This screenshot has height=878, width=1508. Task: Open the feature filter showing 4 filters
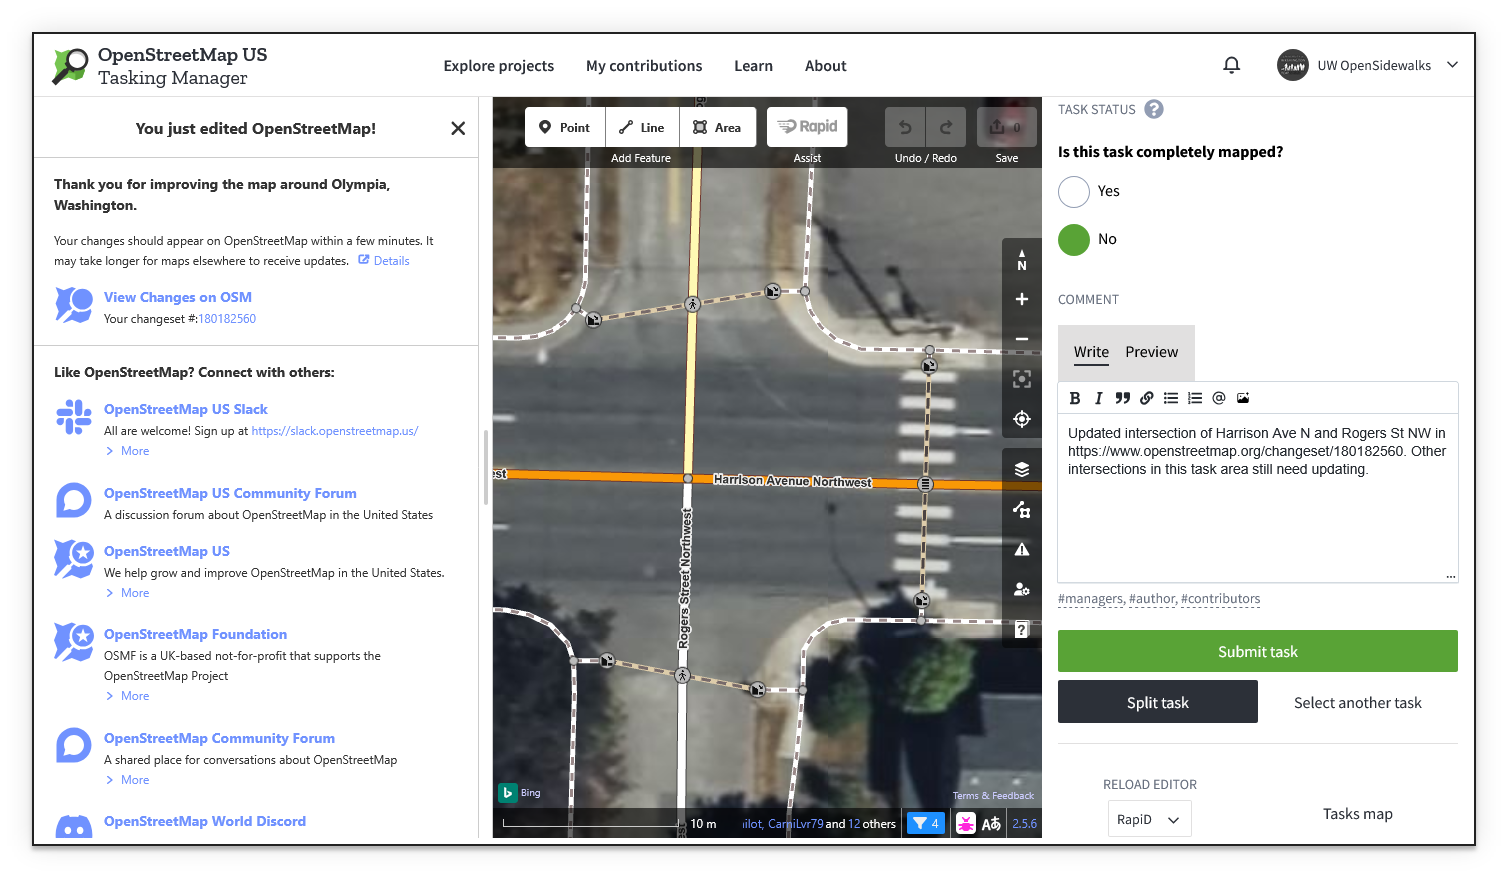pos(925,822)
